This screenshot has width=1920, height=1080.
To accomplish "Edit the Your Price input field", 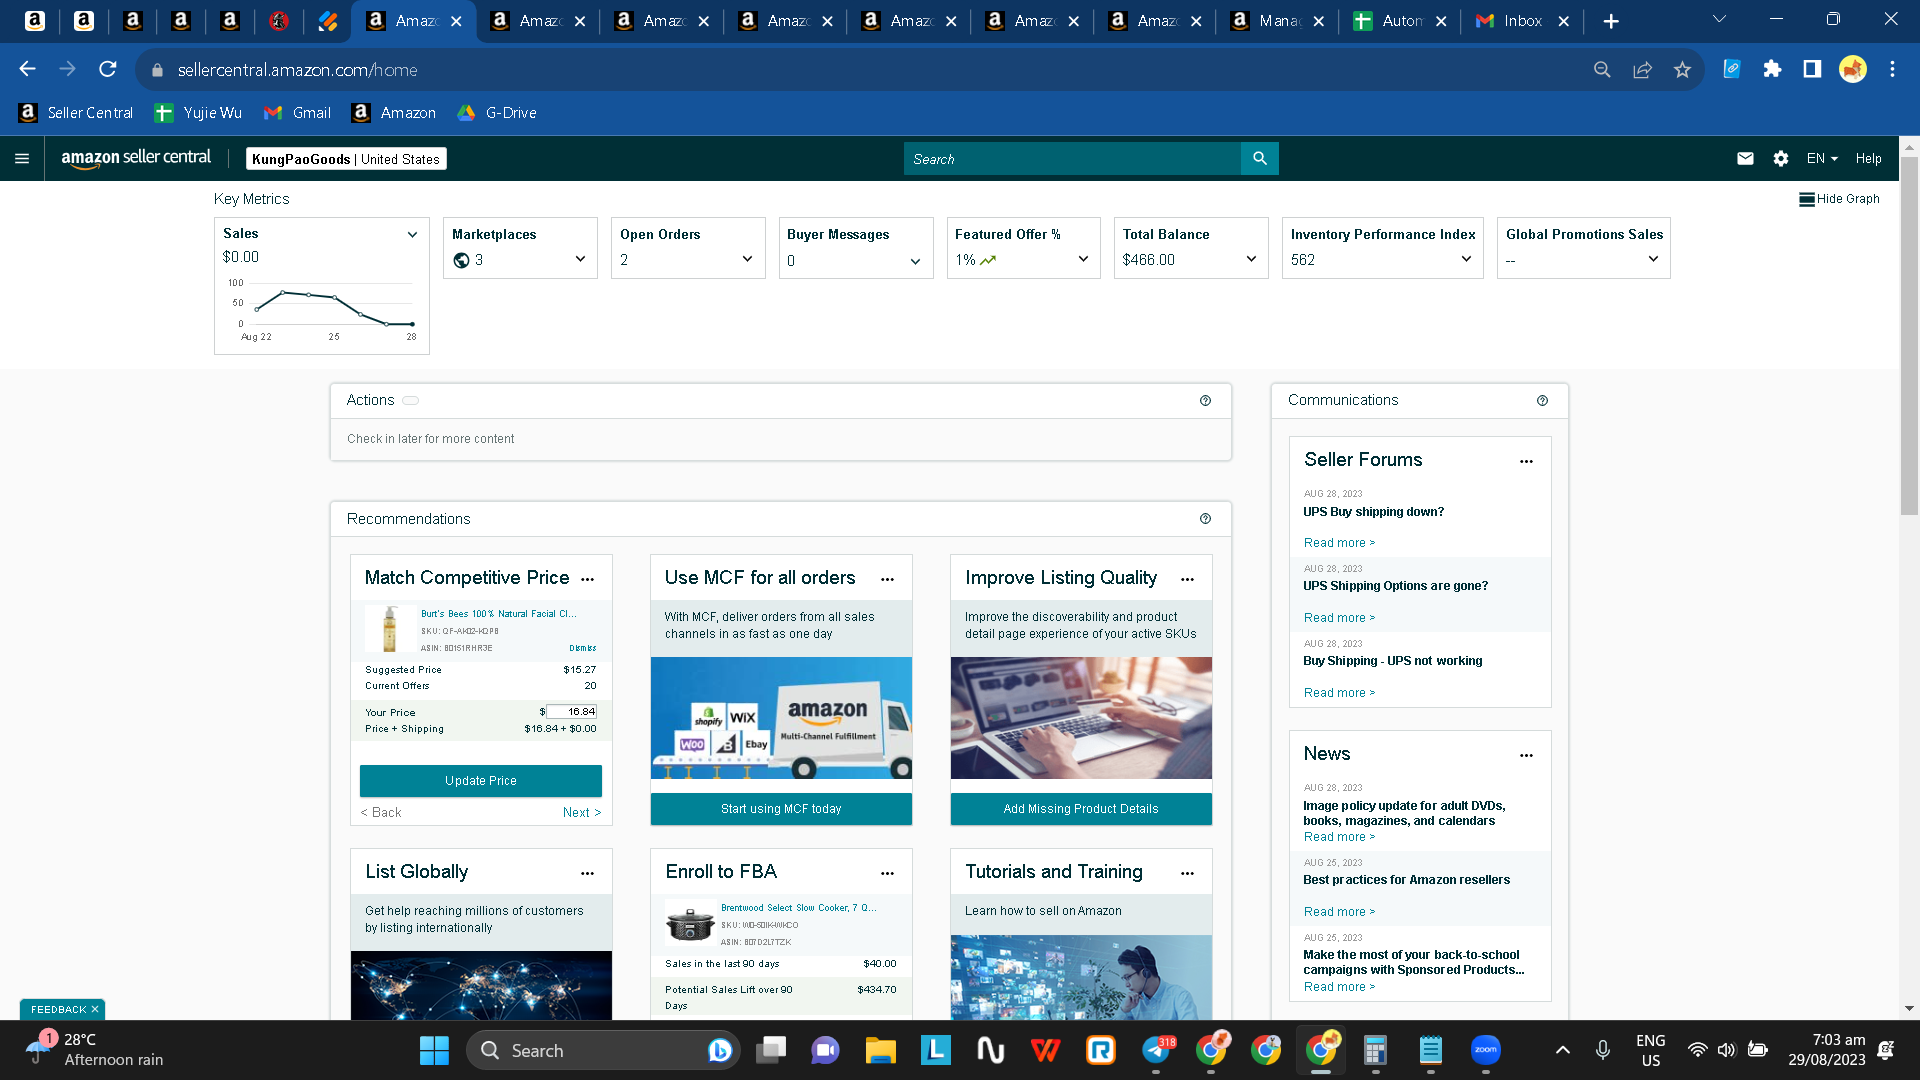I will (x=572, y=712).
